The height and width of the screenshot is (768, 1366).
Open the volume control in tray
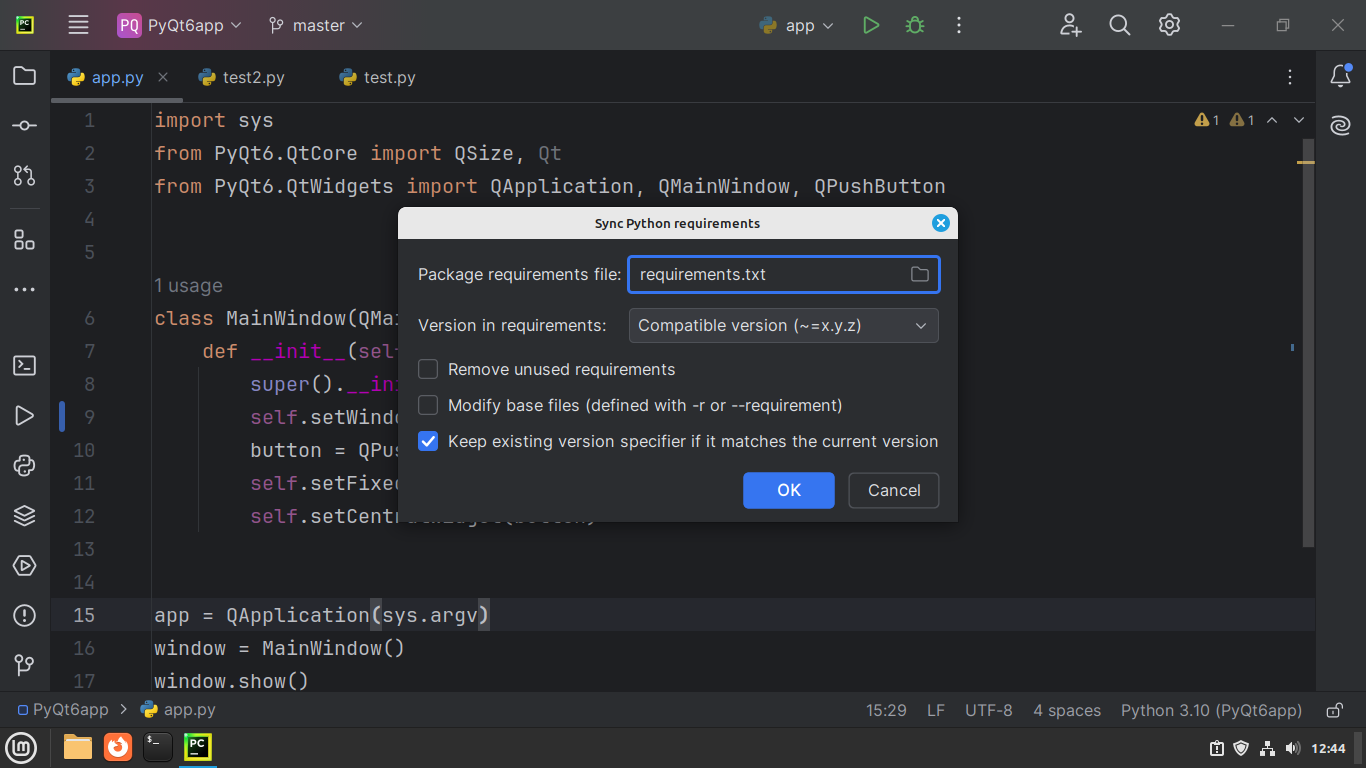[x=1293, y=748]
